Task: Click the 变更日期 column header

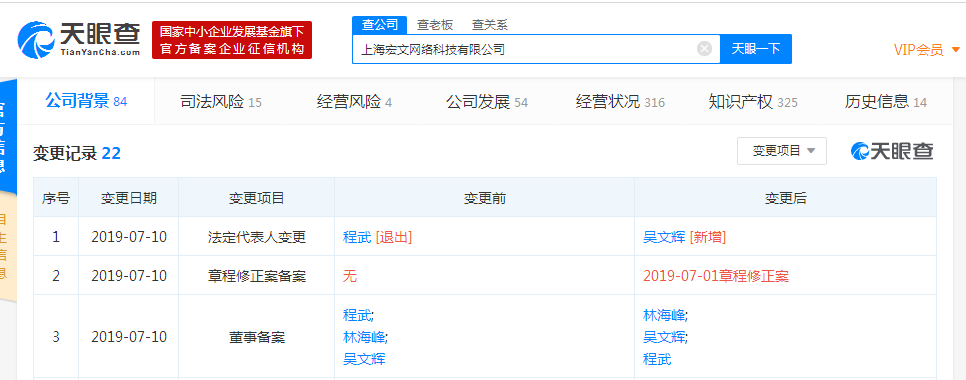Action: pos(129,198)
